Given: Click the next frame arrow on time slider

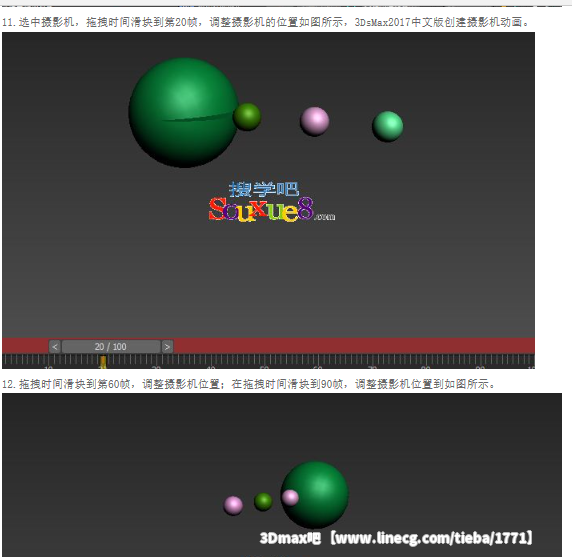Looking at the screenshot, I should pyautogui.click(x=167, y=347).
